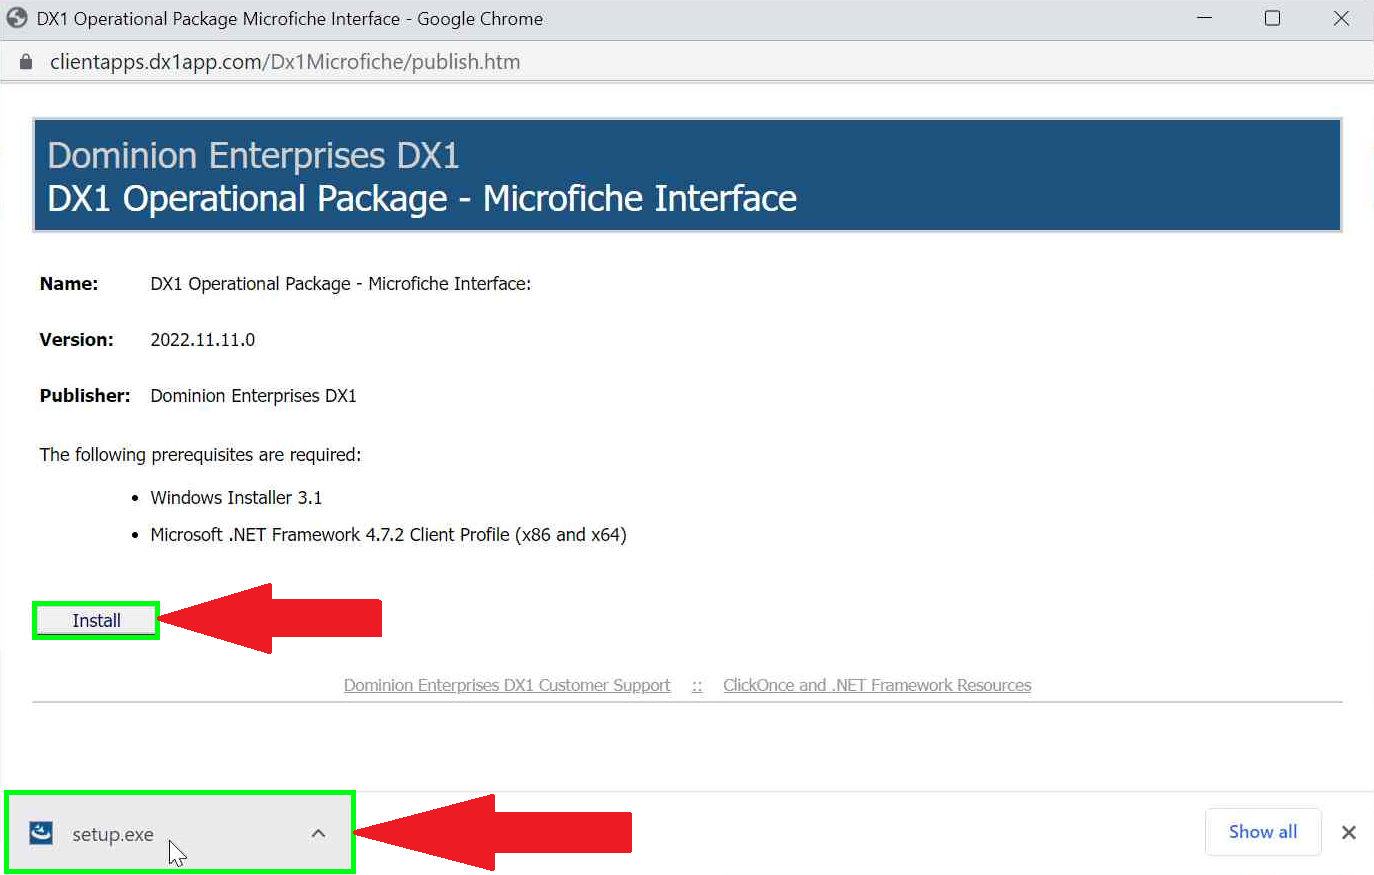Click the Windows Installer 3.1 prerequisite text
The height and width of the screenshot is (875, 1374).
click(x=236, y=498)
